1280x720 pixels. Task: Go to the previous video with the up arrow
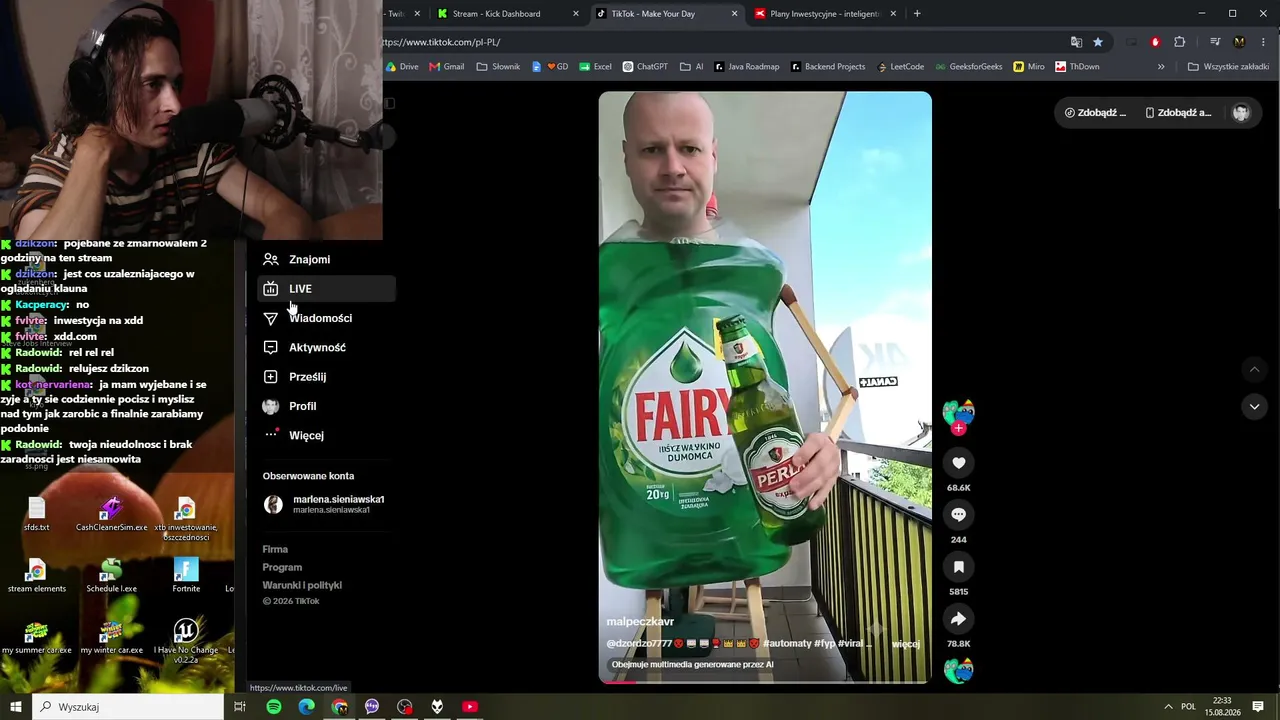click(1254, 370)
